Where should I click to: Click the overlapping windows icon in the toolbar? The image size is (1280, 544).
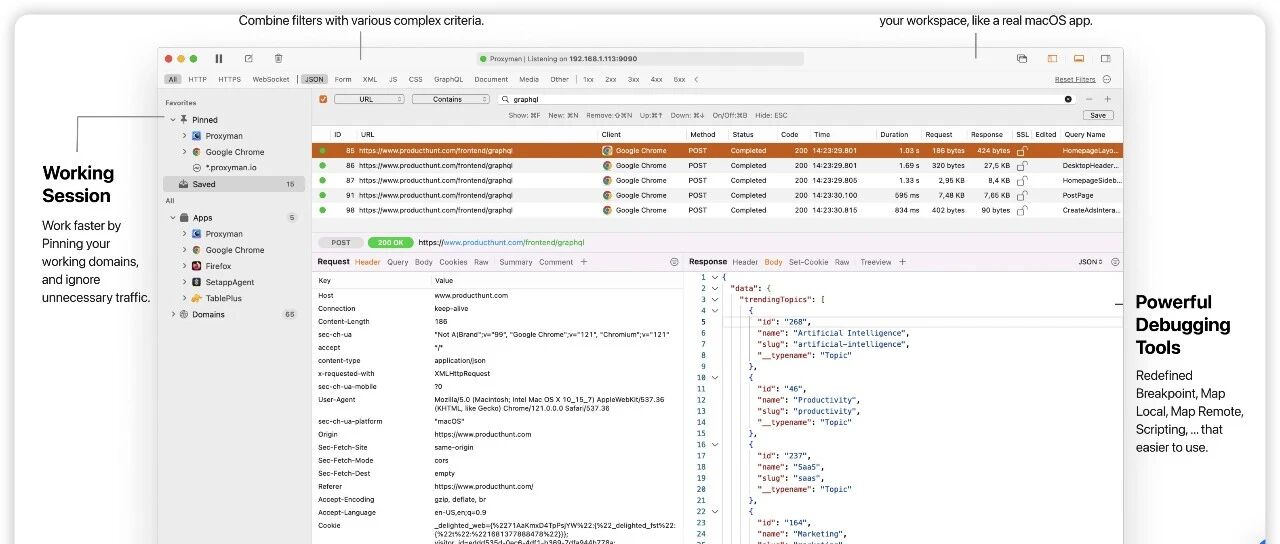[1022, 59]
